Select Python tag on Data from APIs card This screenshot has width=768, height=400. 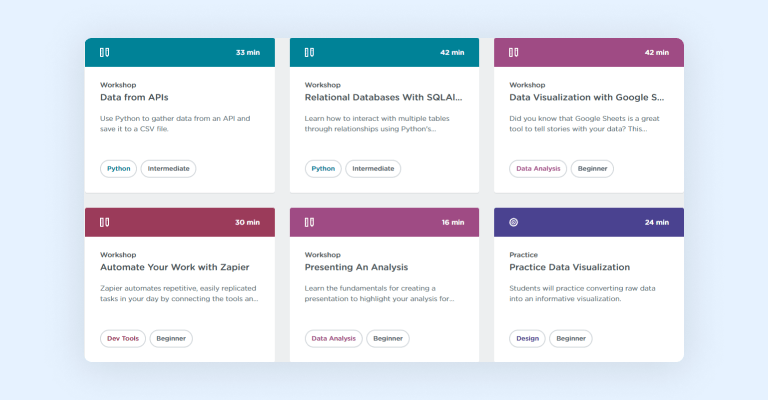click(118, 169)
